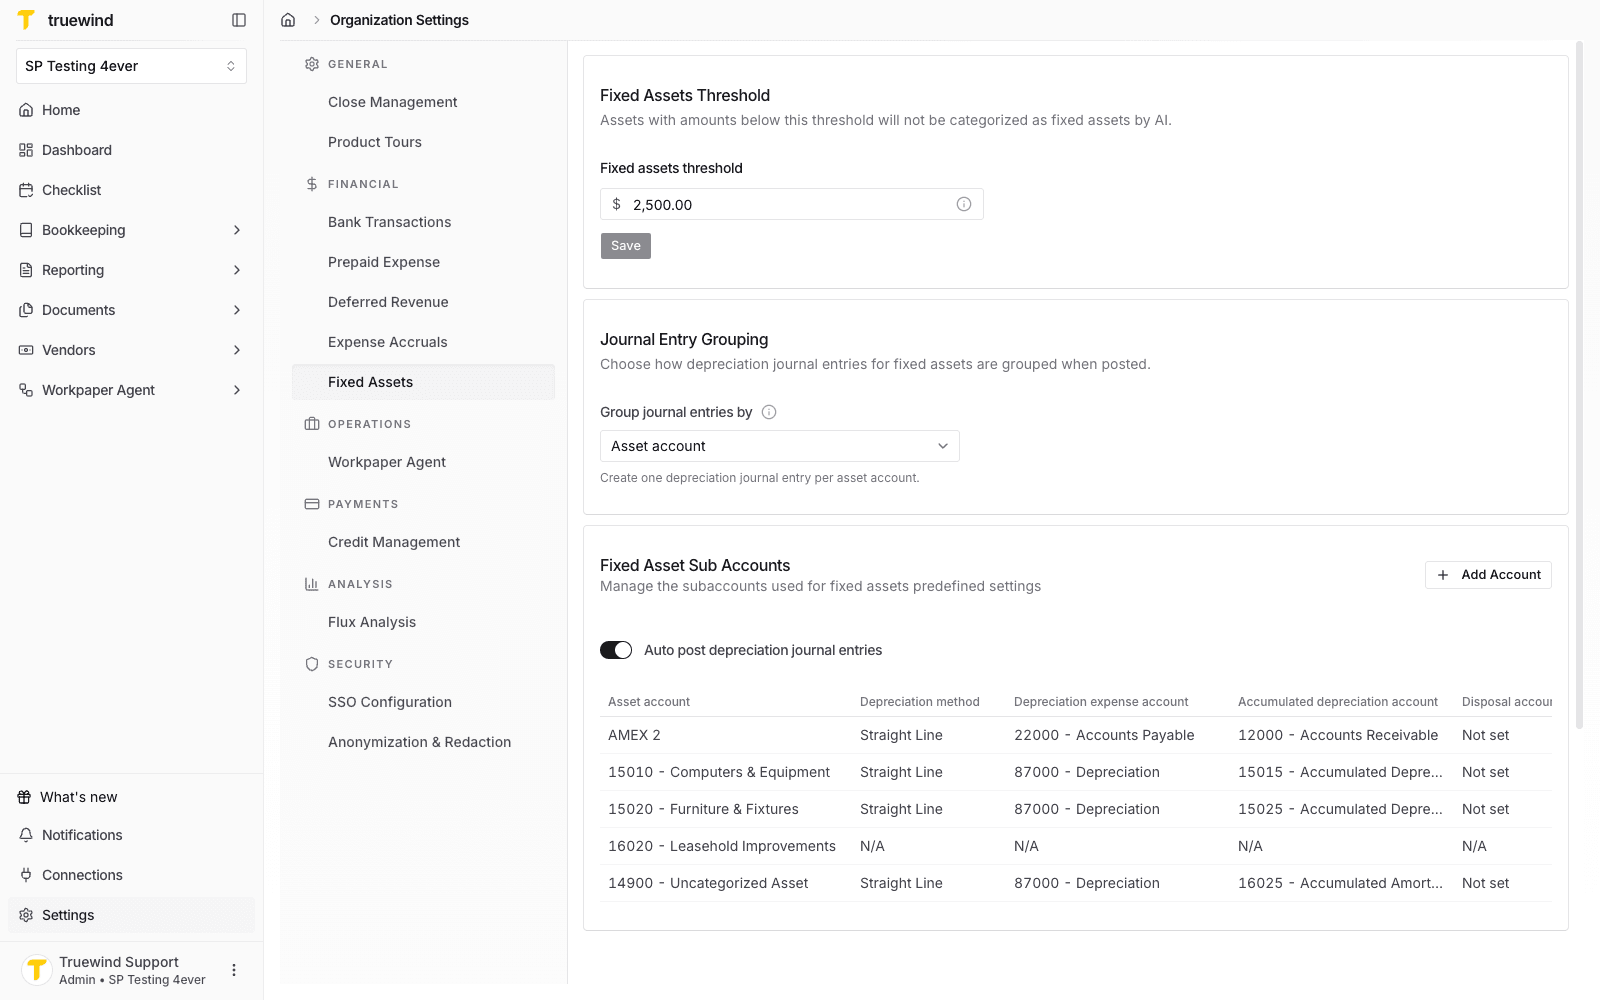Click the 15020 - Furniture & Fixtures row
Viewport: 1600px width, 1000px height.
[1076, 809]
